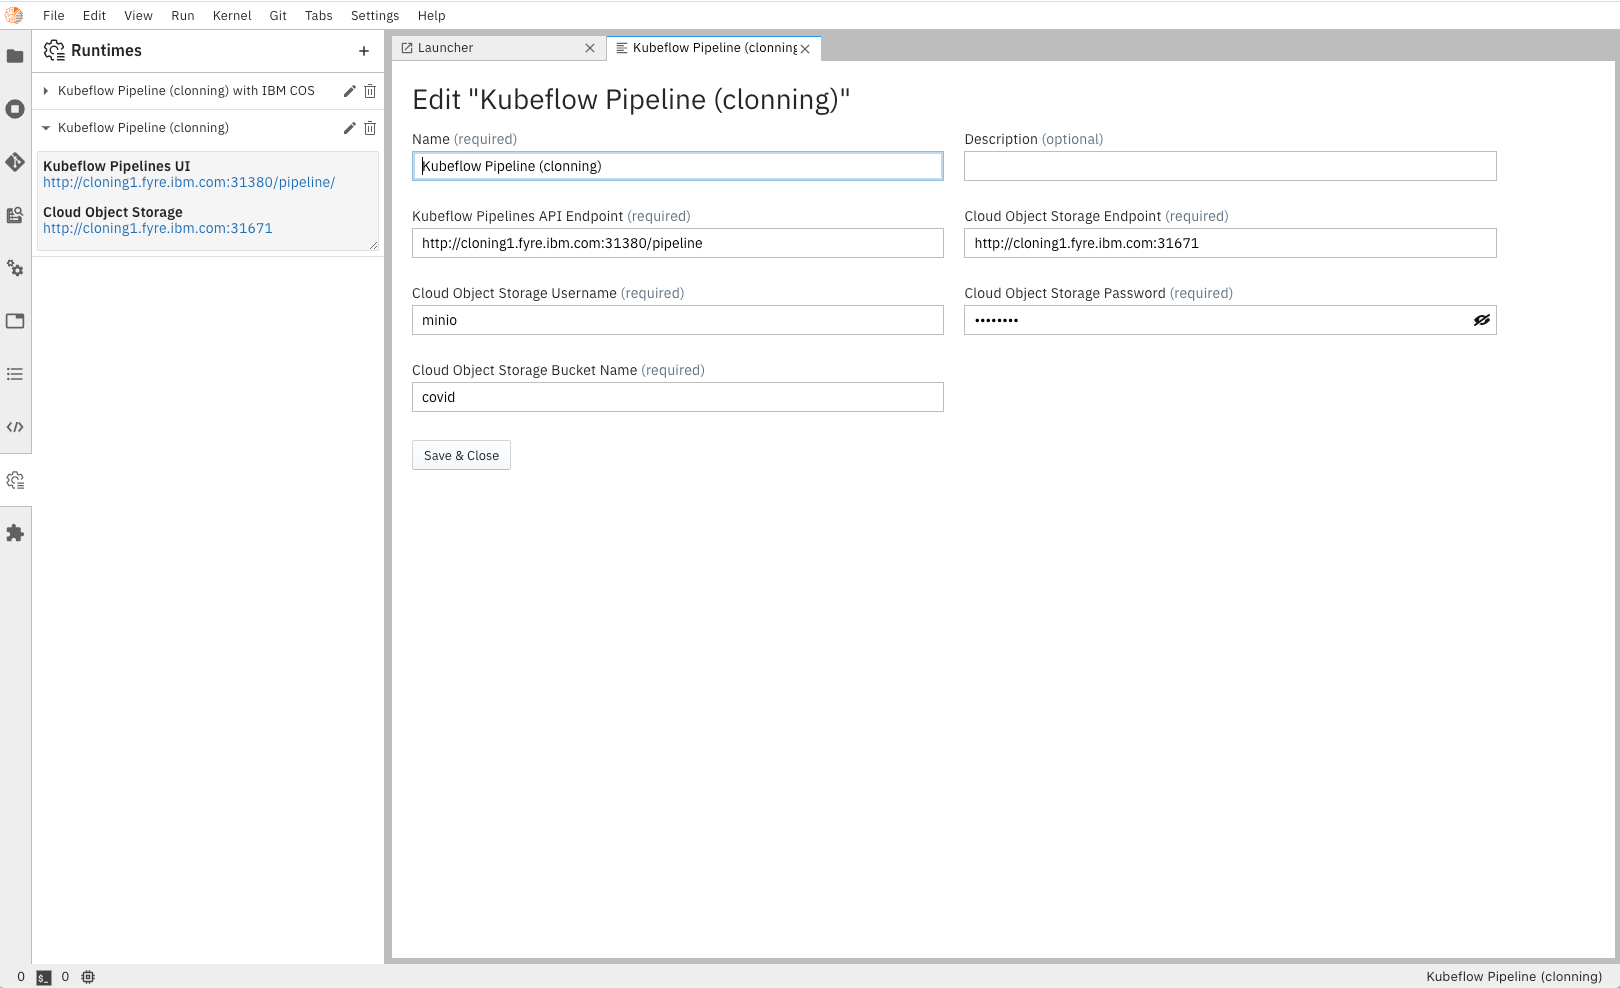Delete the Kubeflow Pipeline (clonning) runtime
Screen dimensions: 1620x988
click(370, 128)
